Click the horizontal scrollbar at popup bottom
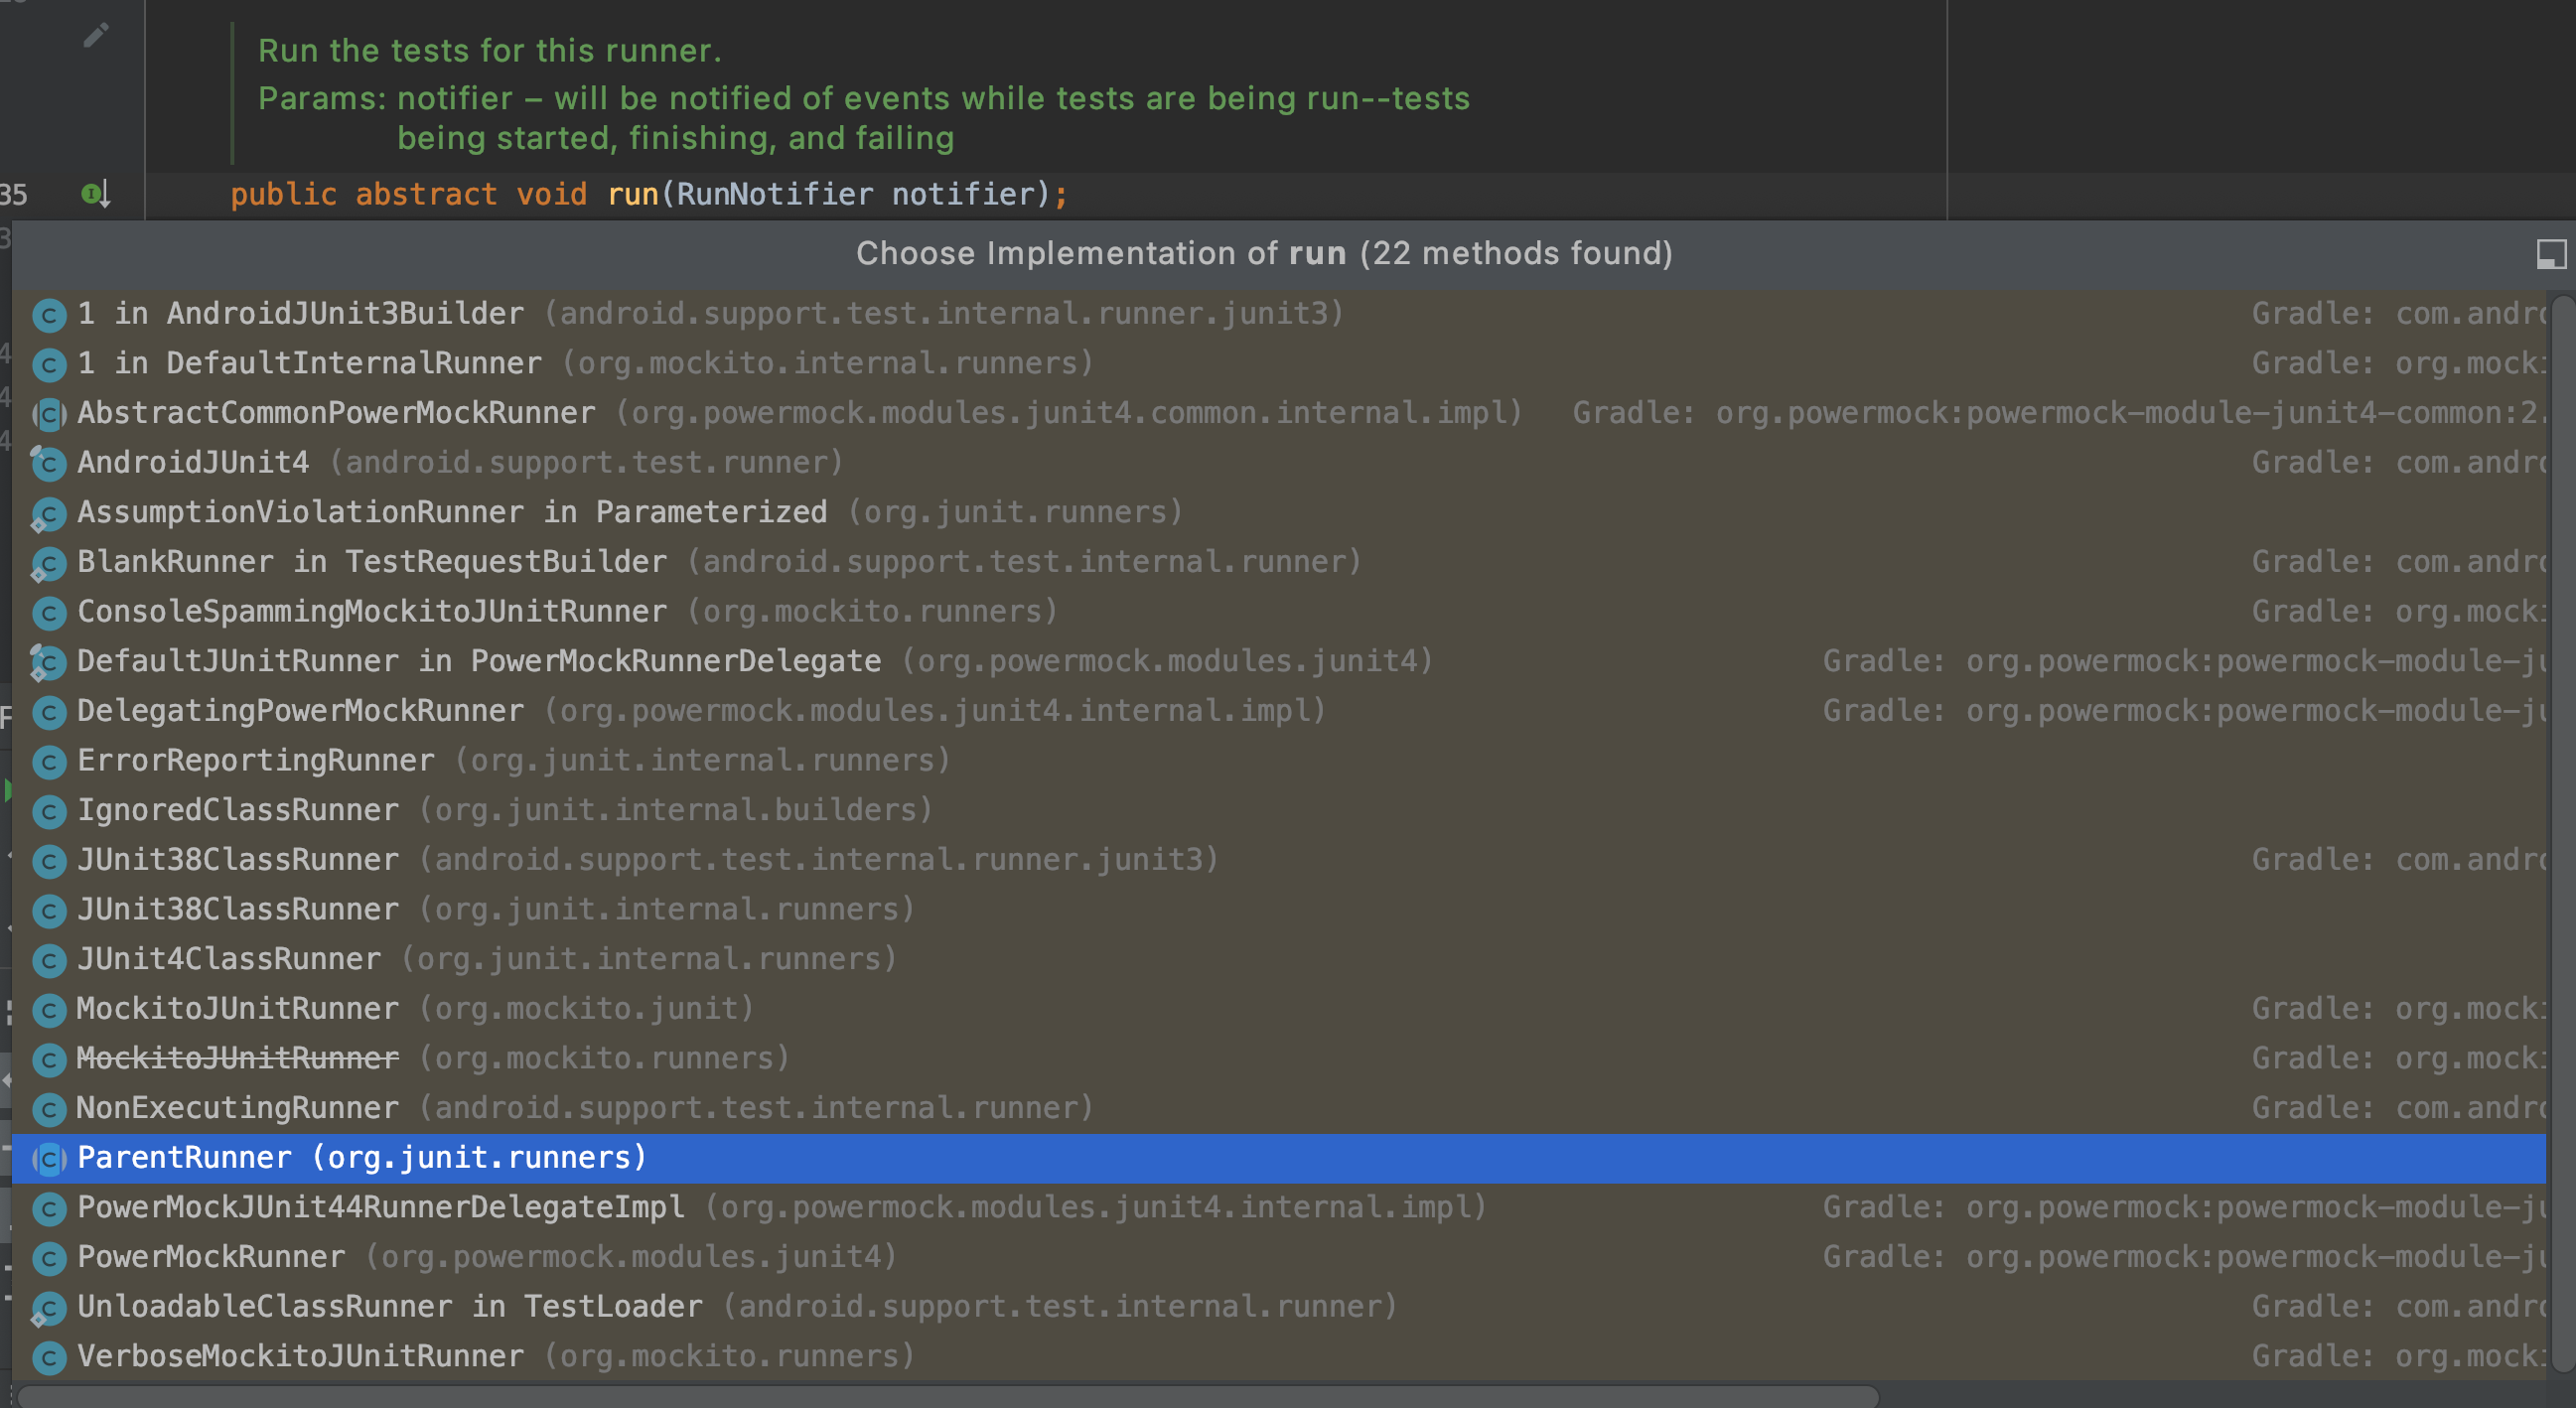Image resolution: width=2576 pixels, height=1408 pixels. [948, 1396]
